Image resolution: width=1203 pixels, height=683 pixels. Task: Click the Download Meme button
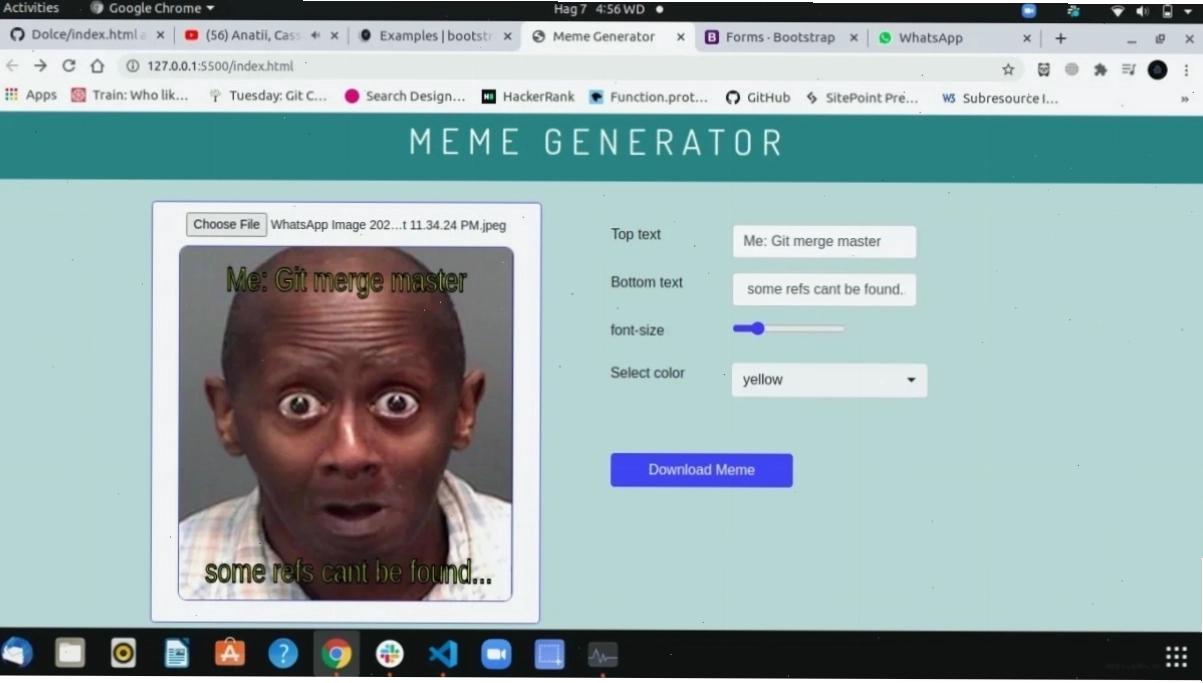[701, 470]
